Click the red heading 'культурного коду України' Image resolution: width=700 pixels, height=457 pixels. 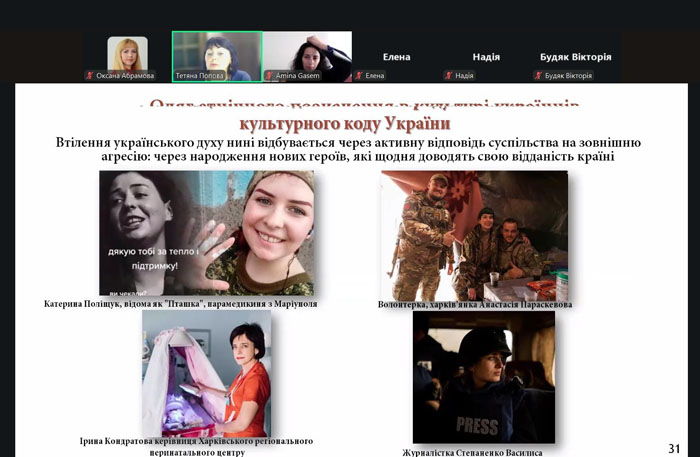click(x=344, y=123)
